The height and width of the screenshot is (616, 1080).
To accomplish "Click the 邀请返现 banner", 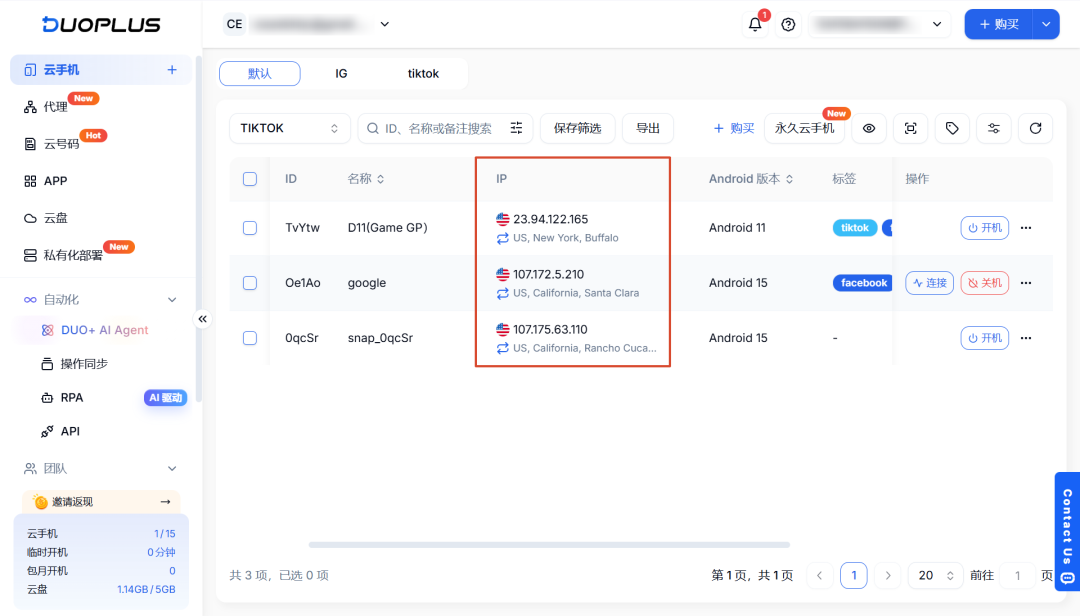I will (101, 502).
